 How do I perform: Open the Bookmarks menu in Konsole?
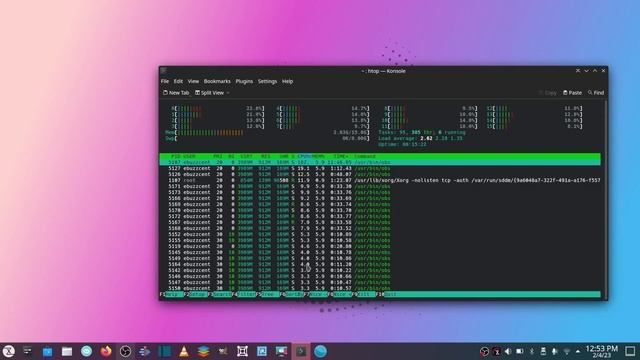pos(217,81)
